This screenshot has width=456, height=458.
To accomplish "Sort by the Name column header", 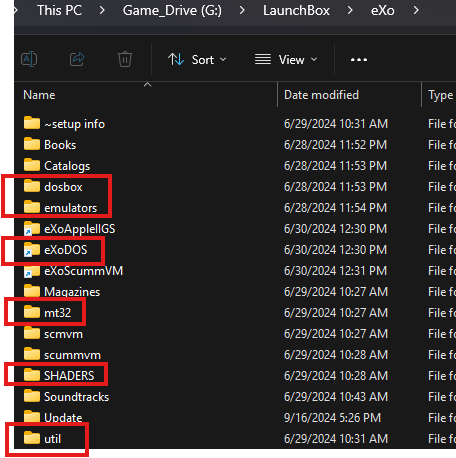I will click(x=39, y=95).
